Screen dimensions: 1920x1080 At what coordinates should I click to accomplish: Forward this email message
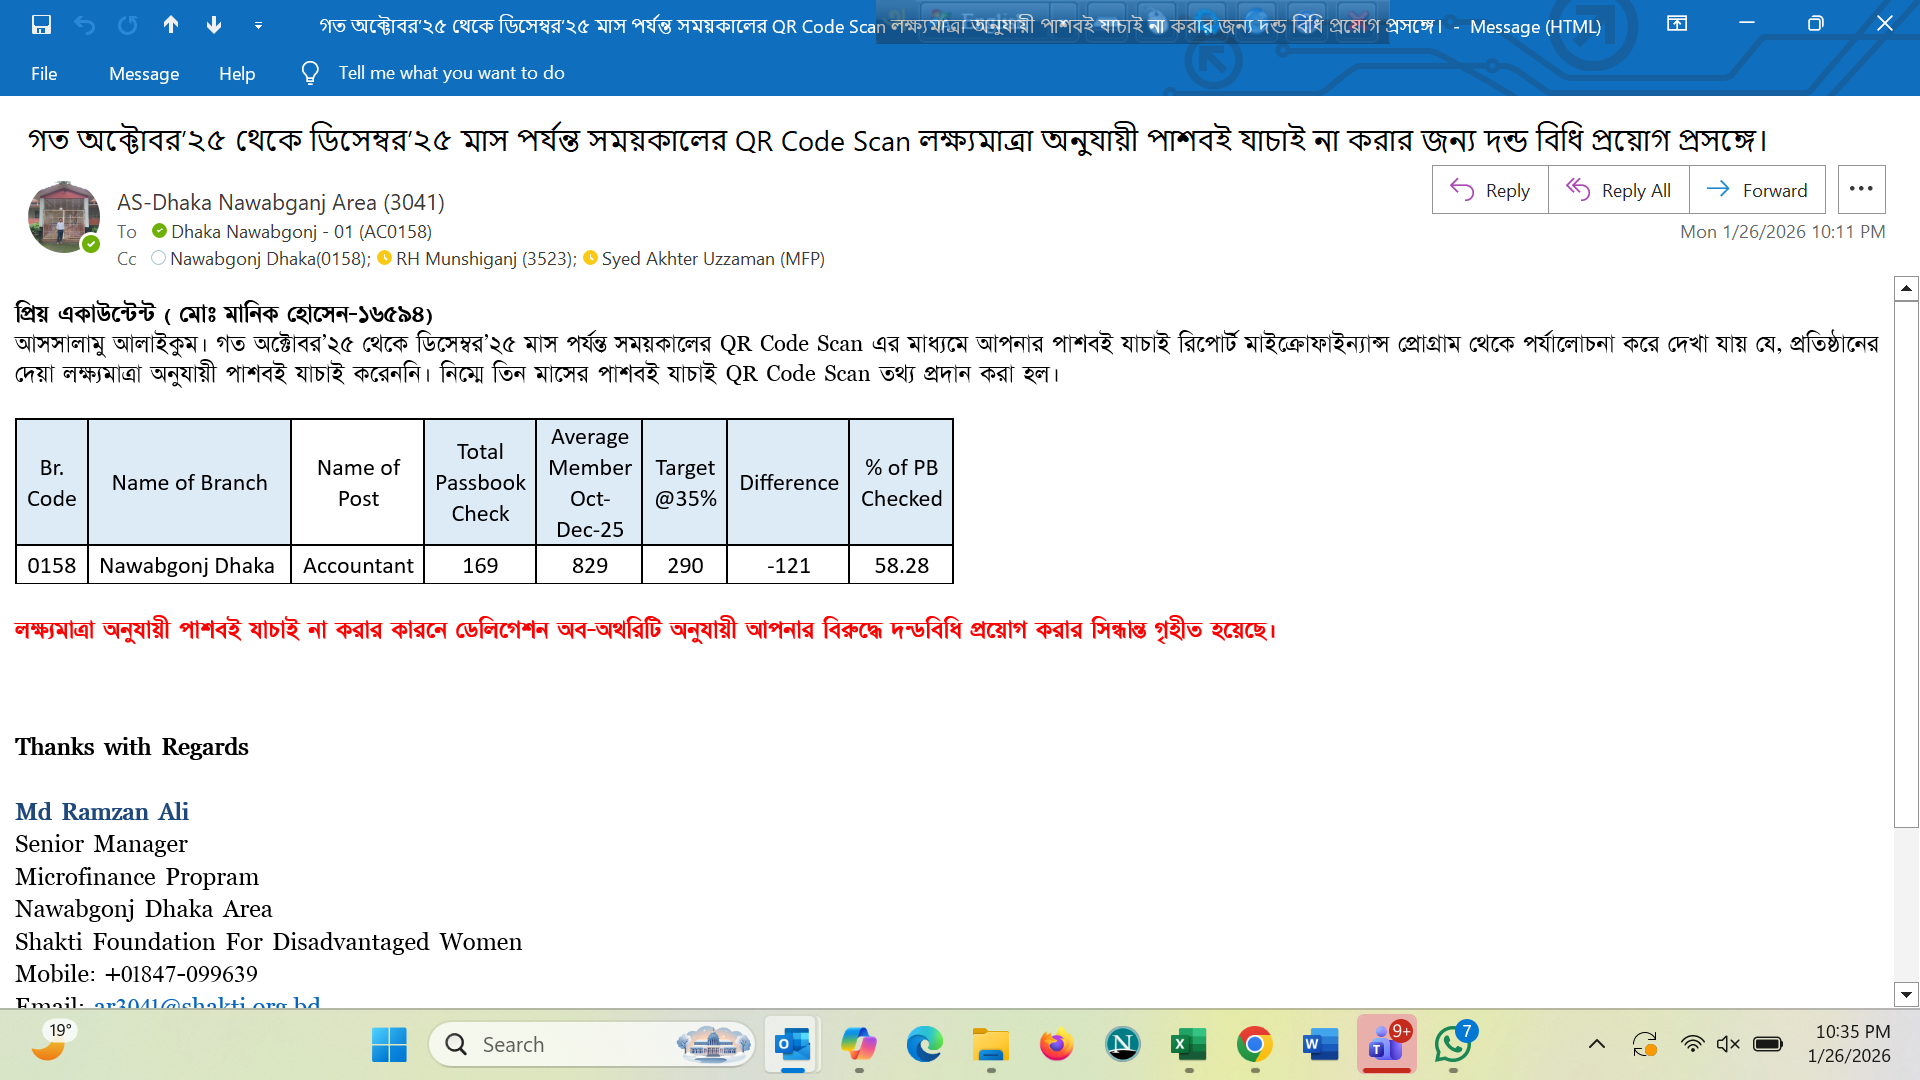coord(1757,190)
